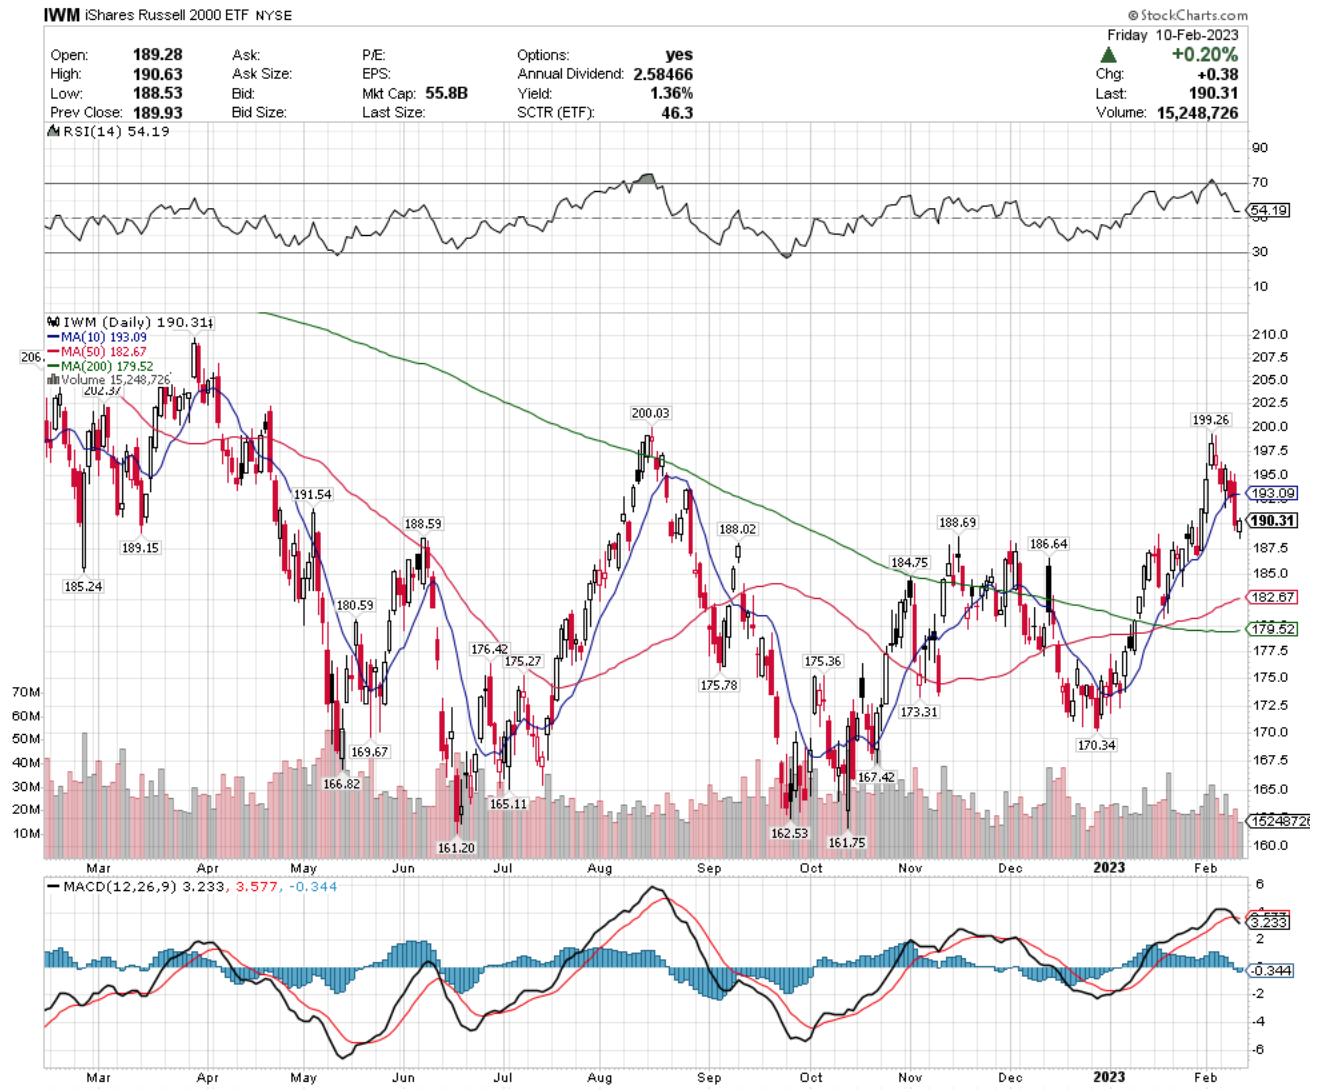Click the 190.31 last price tag on right axis

point(1273,521)
